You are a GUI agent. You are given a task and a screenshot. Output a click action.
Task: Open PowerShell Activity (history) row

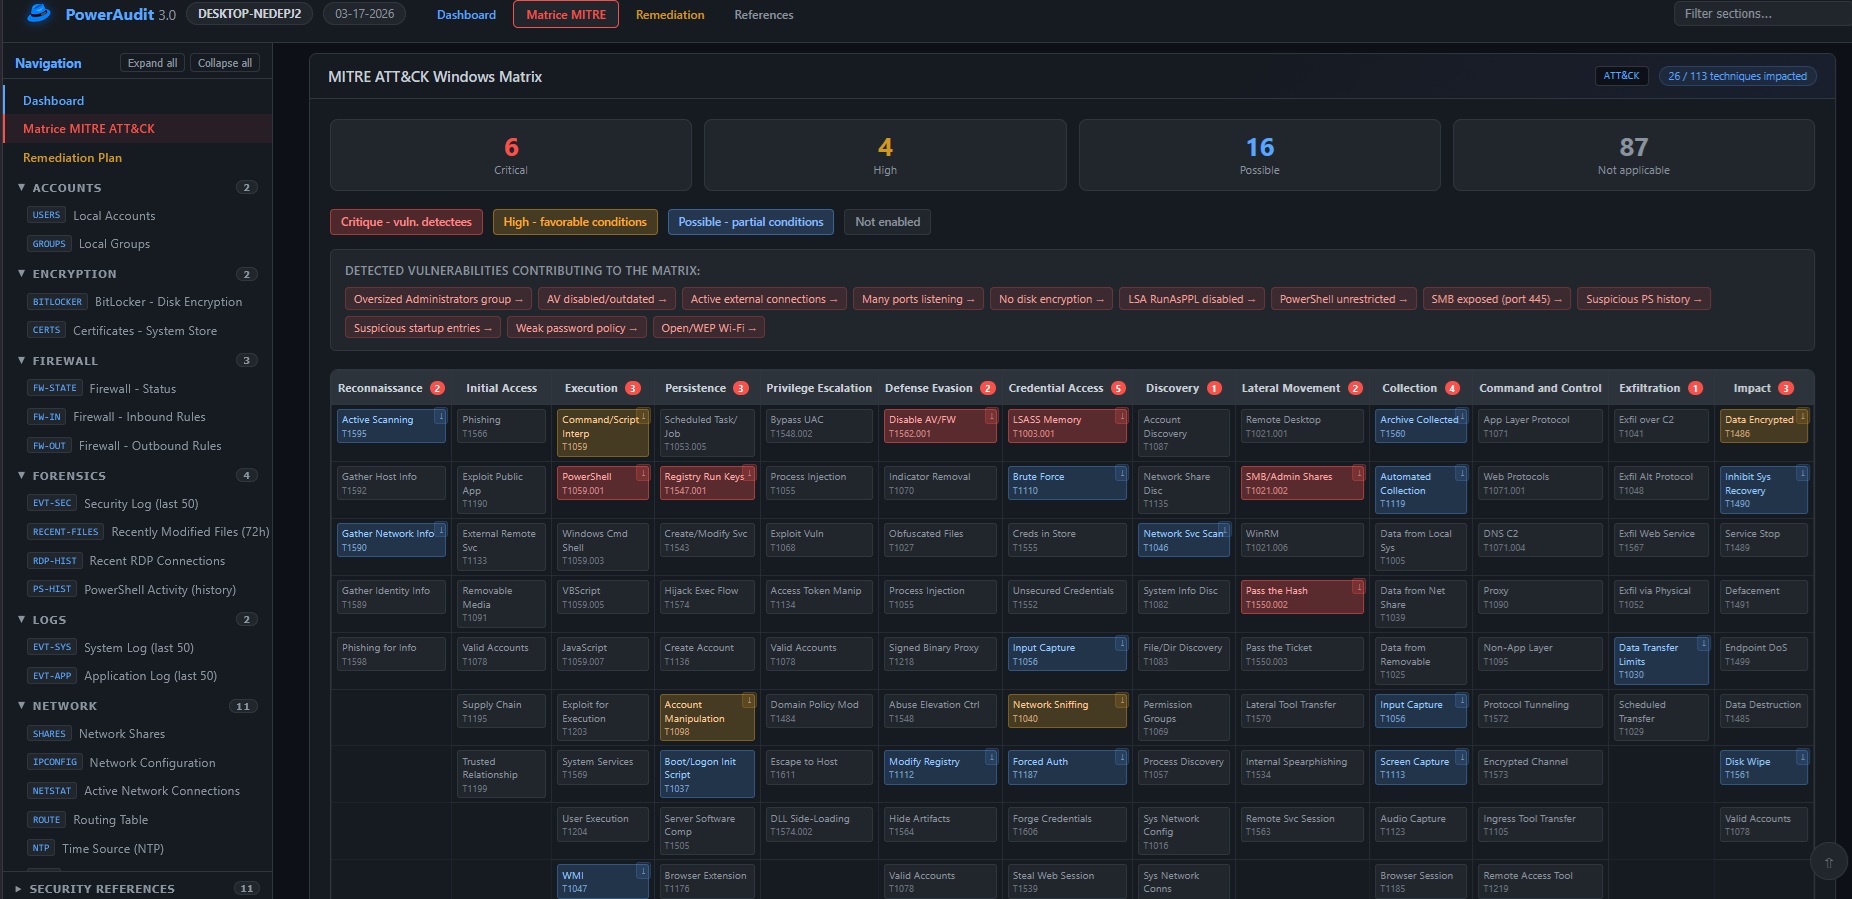(138, 590)
